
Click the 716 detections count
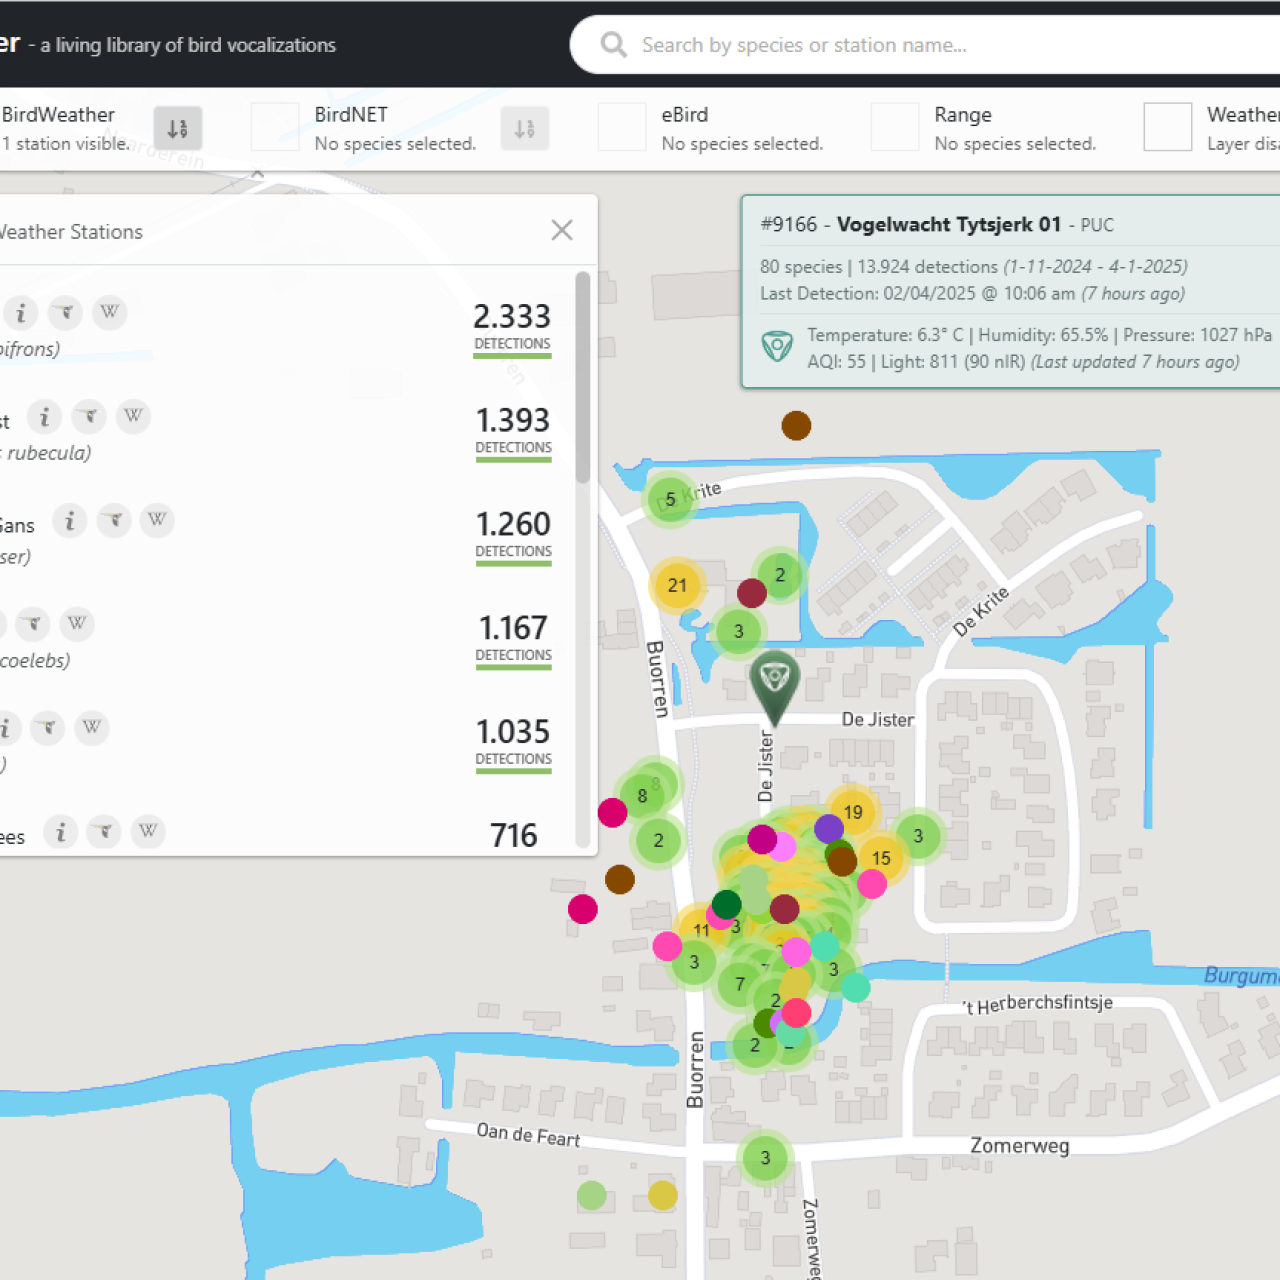point(514,836)
